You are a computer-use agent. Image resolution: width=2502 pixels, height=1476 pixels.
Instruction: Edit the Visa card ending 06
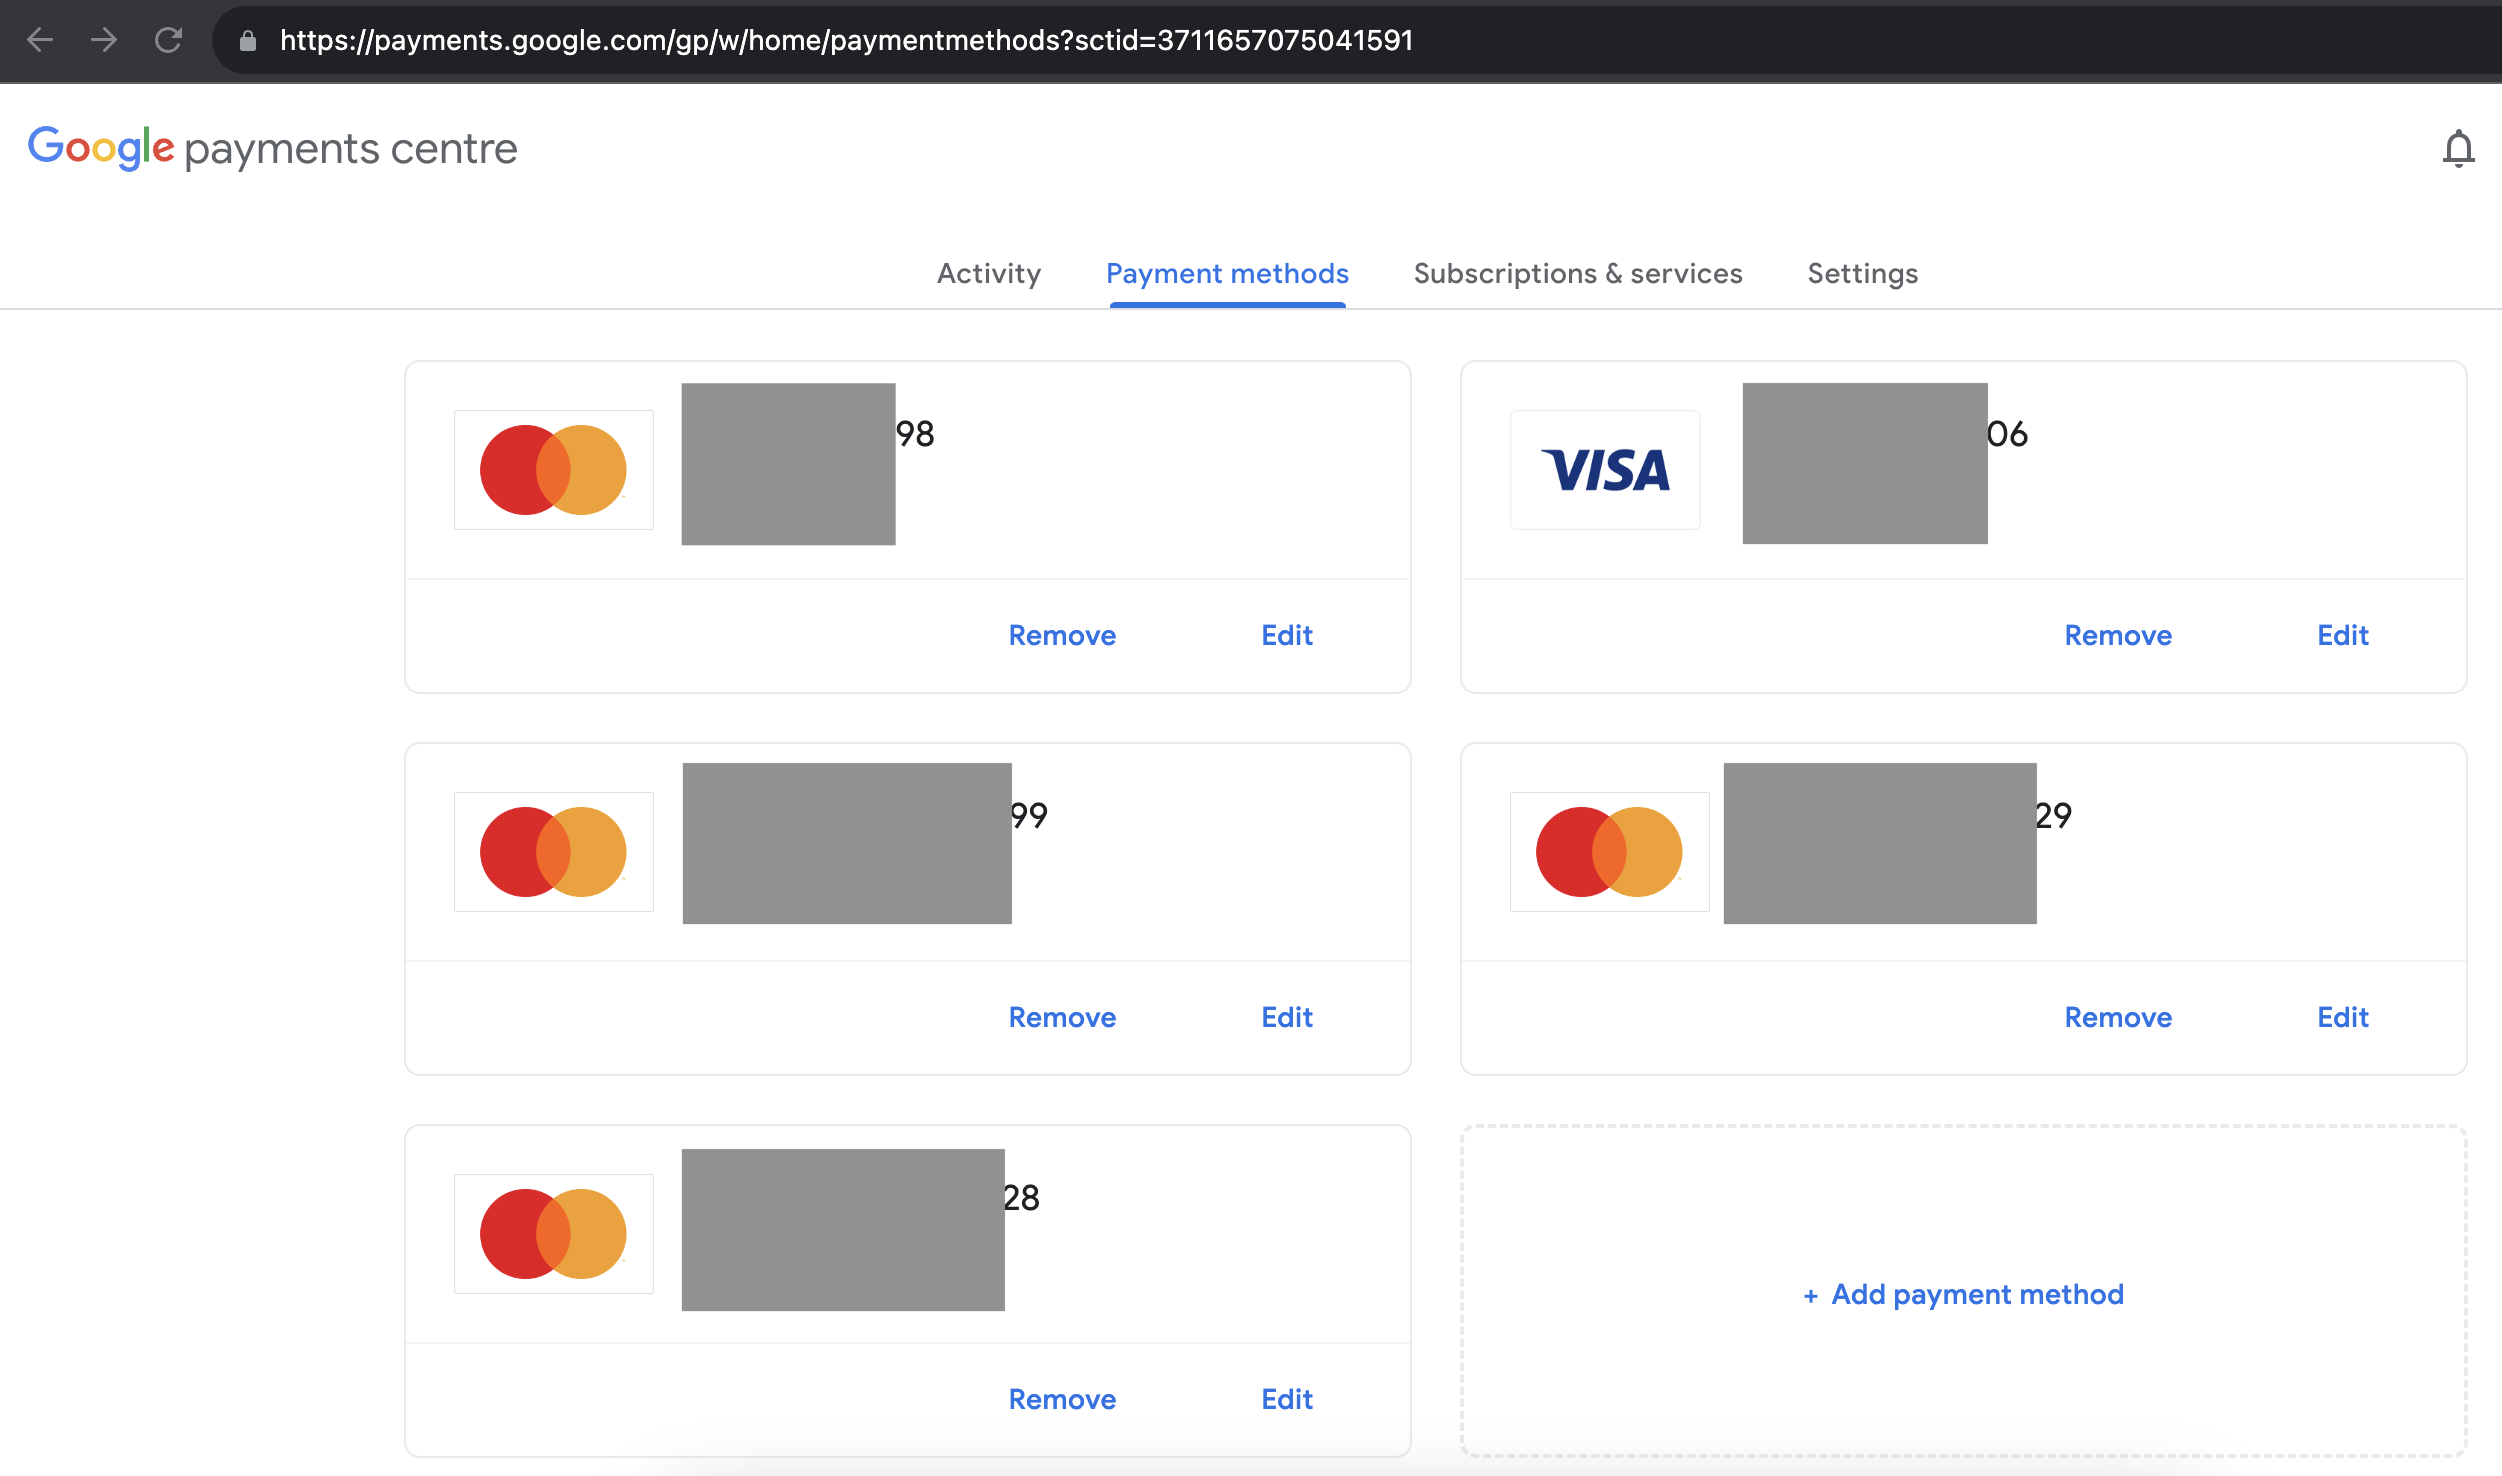click(2342, 635)
